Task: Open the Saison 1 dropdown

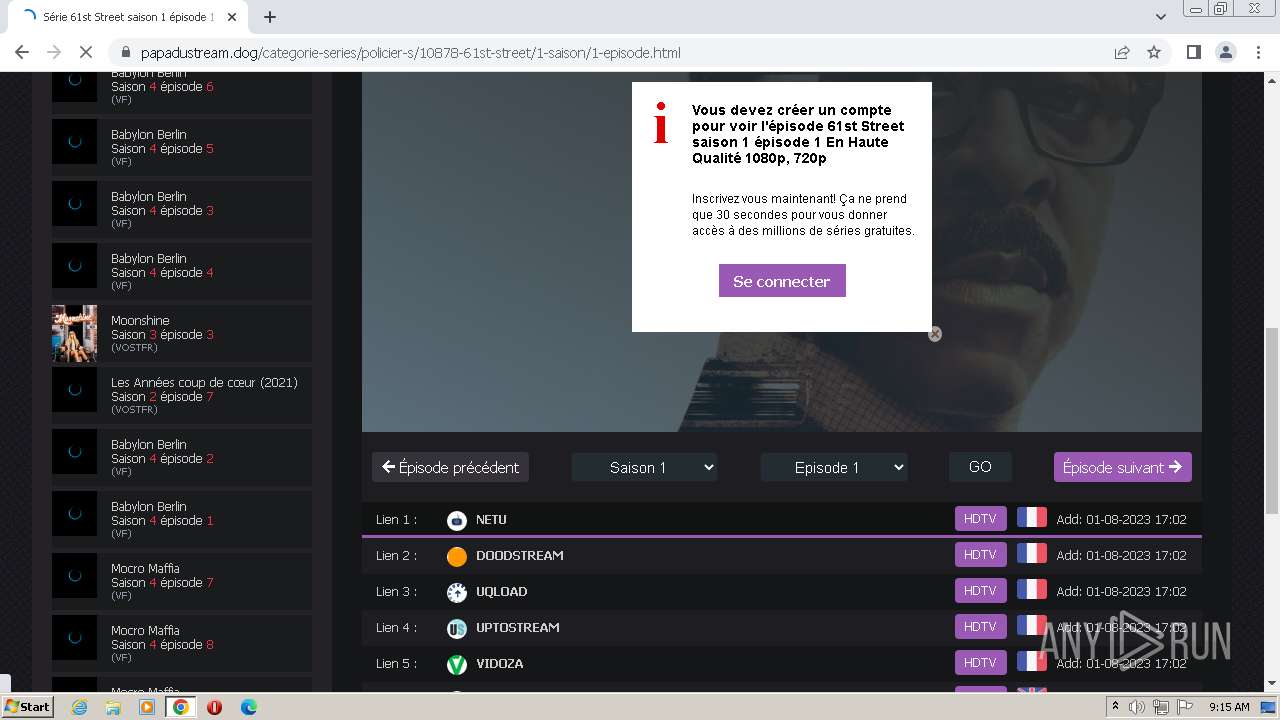Action: point(644,467)
